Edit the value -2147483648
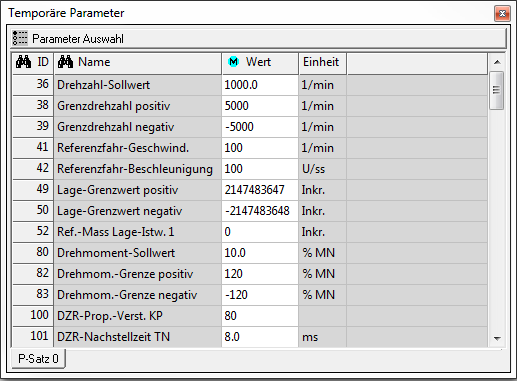The width and height of the screenshot is (517, 381). click(x=260, y=211)
